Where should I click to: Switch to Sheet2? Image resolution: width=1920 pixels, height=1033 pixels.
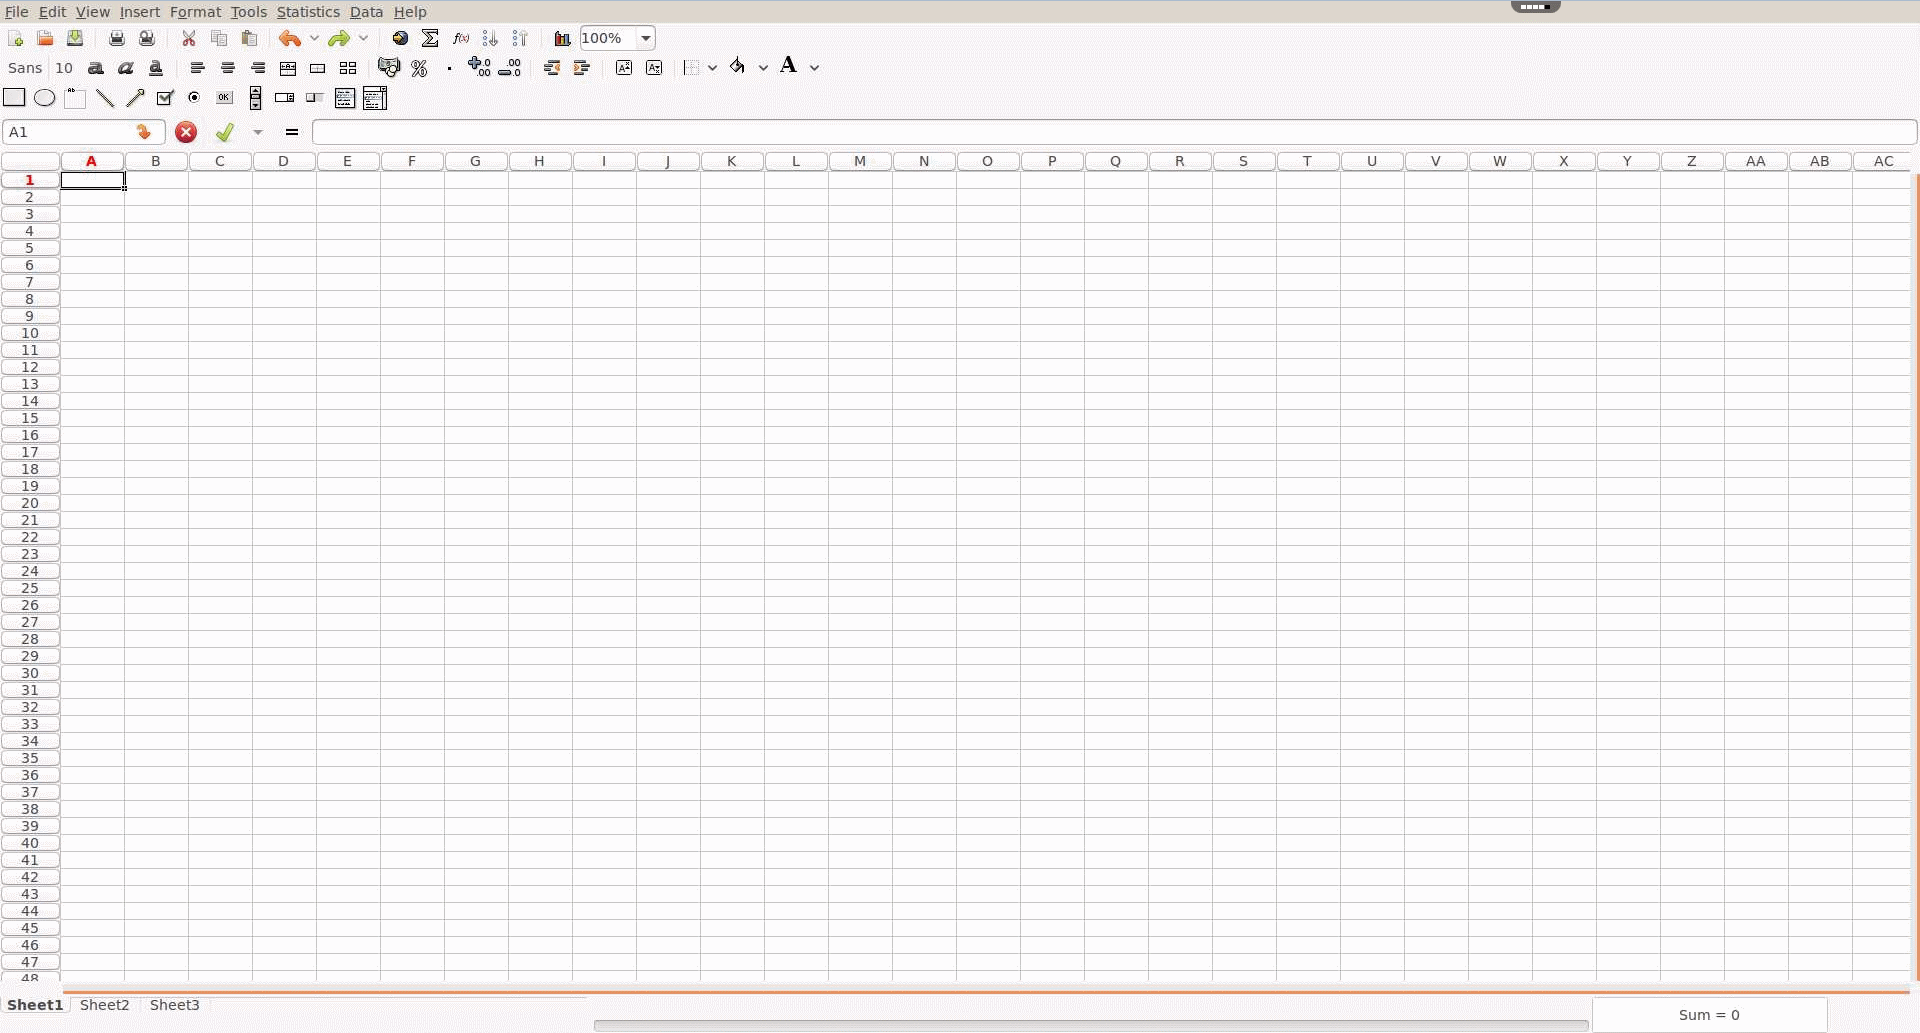[104, 1005]
